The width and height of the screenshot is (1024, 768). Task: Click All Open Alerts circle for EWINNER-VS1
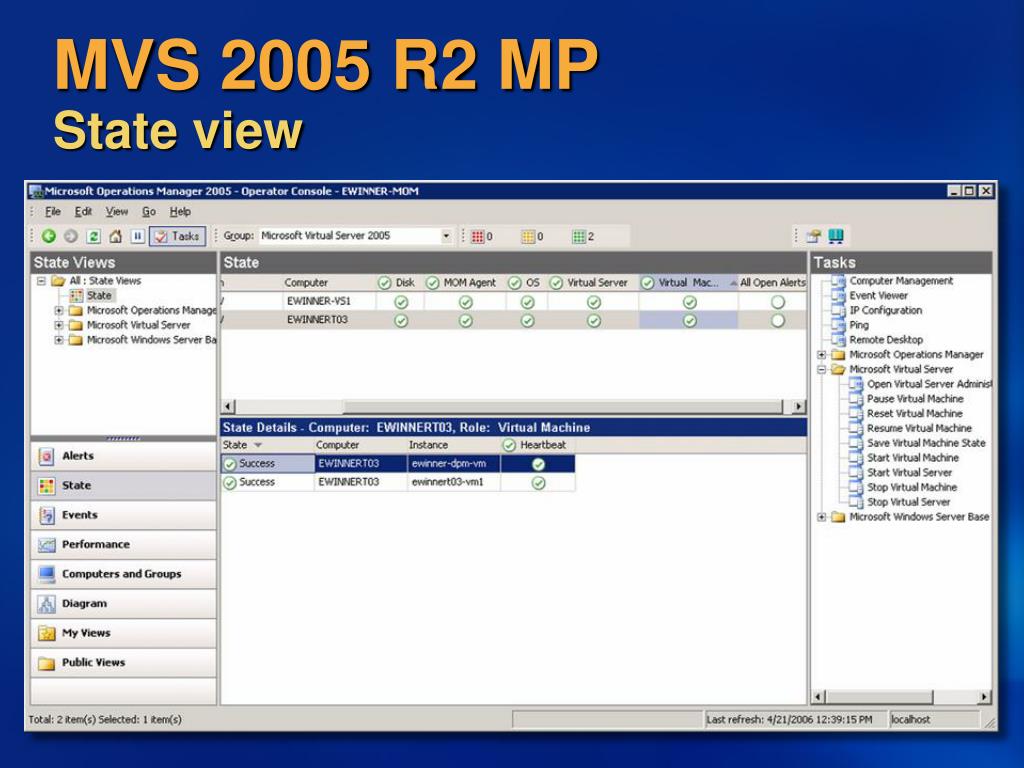point(777,302)
